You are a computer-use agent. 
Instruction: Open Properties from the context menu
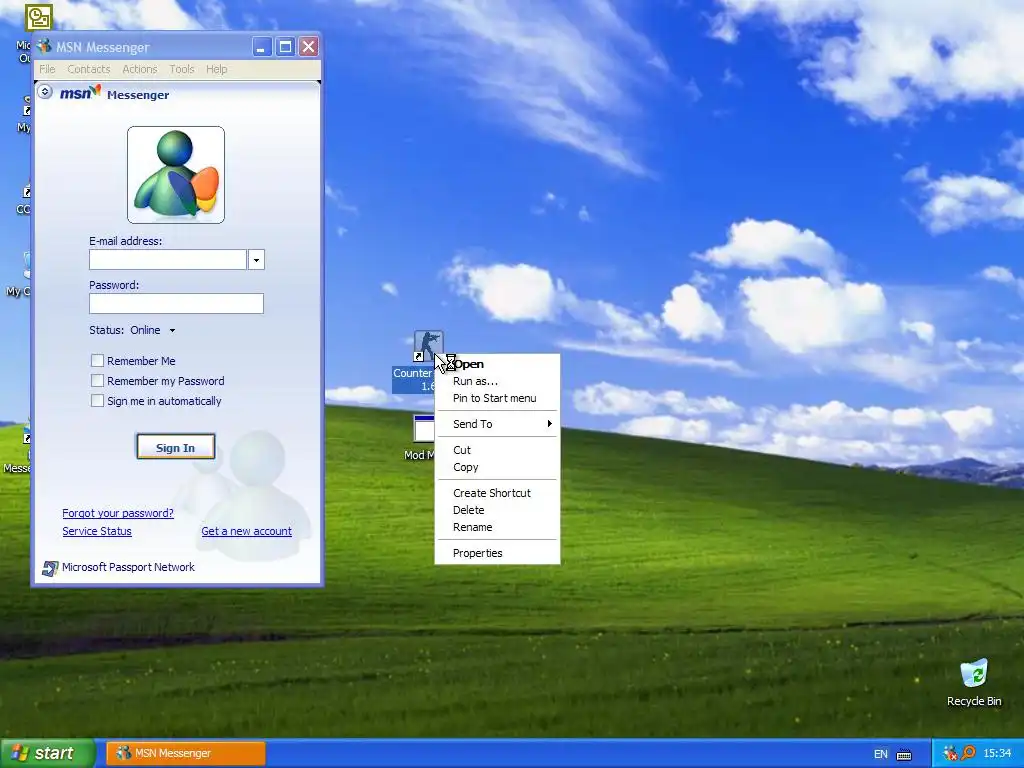point(497,553)
